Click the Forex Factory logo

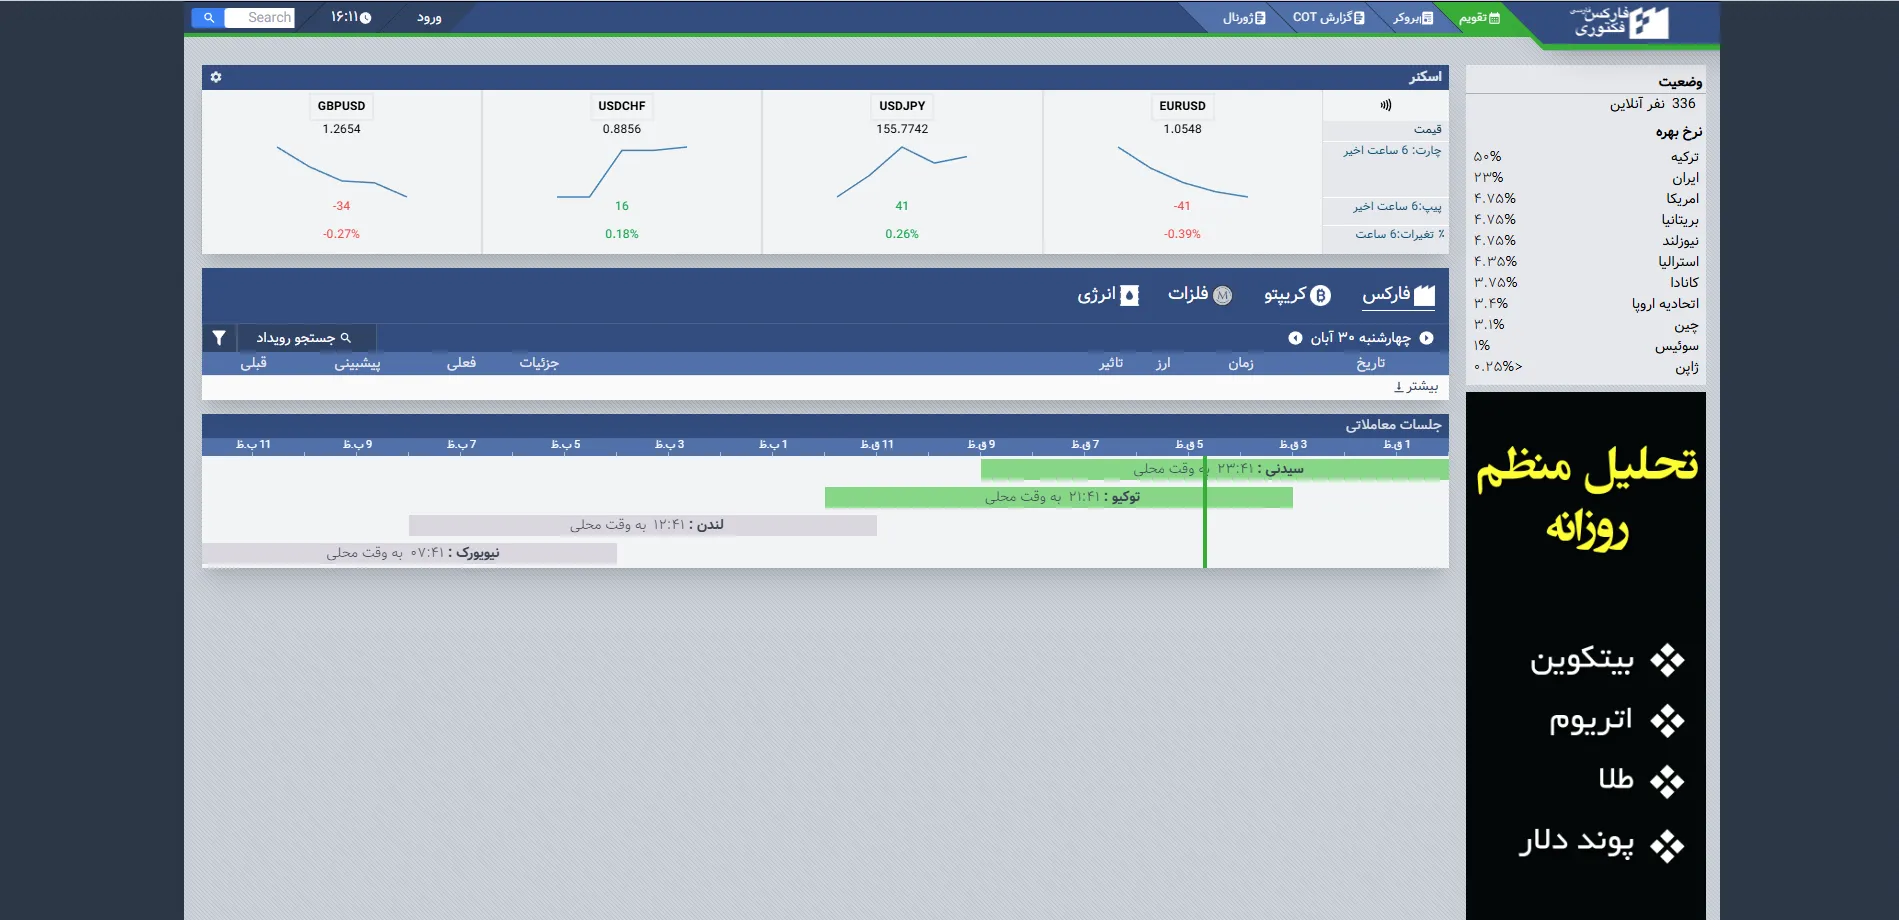coord(1620,22)
